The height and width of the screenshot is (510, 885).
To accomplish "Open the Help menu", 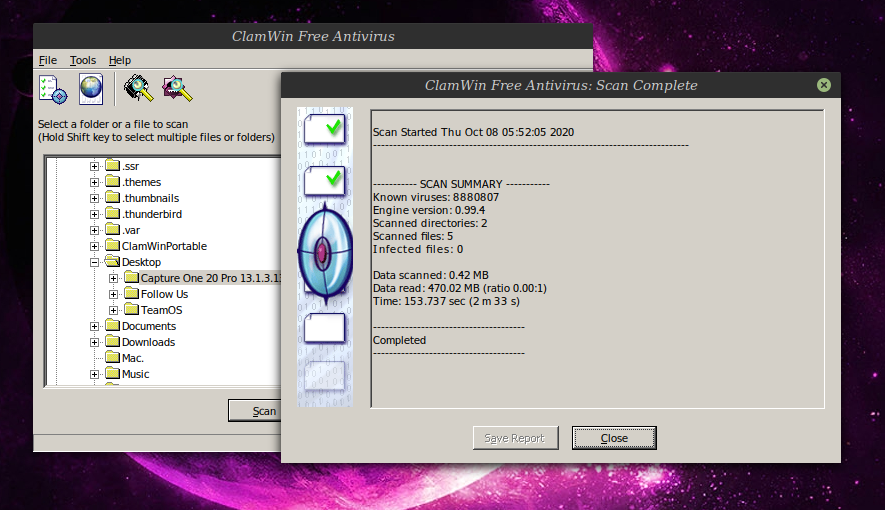I will pyautogui.click(x=120, y=60).
